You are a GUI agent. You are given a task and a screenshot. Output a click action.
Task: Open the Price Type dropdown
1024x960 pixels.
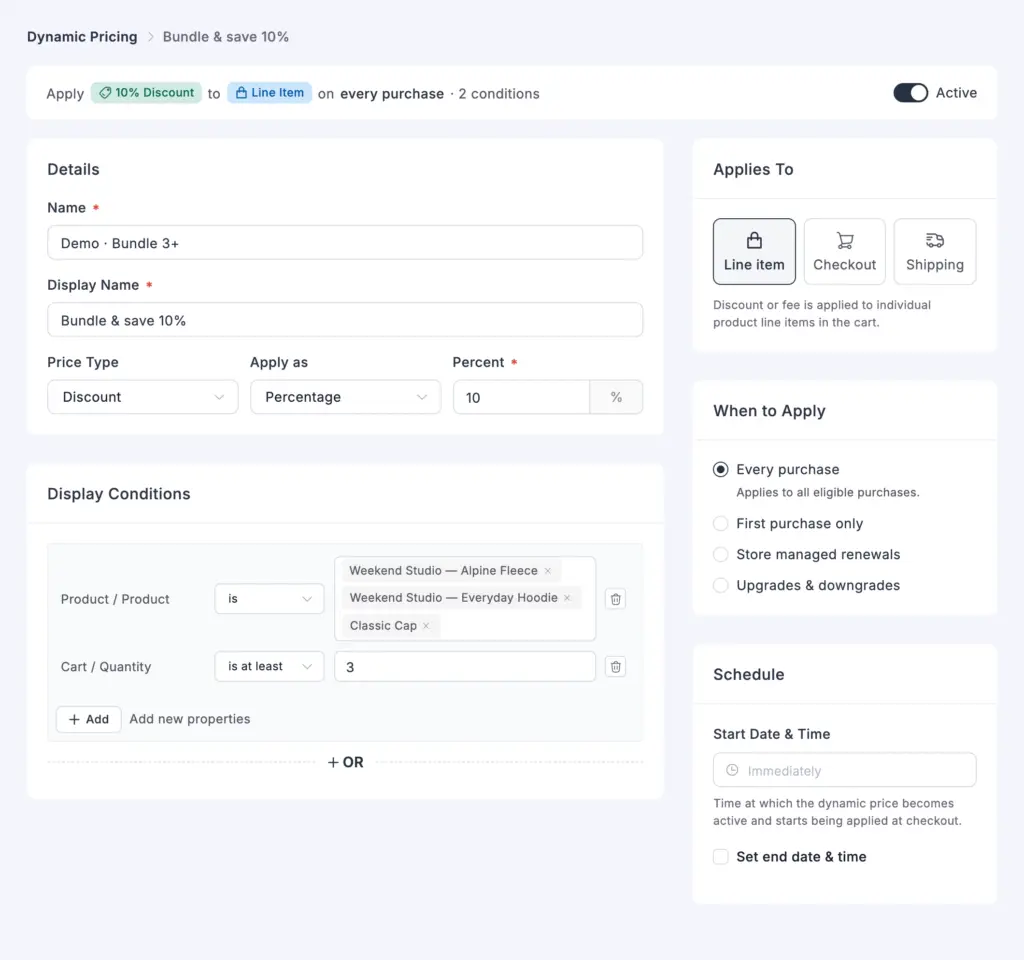[x=142, y=397]
